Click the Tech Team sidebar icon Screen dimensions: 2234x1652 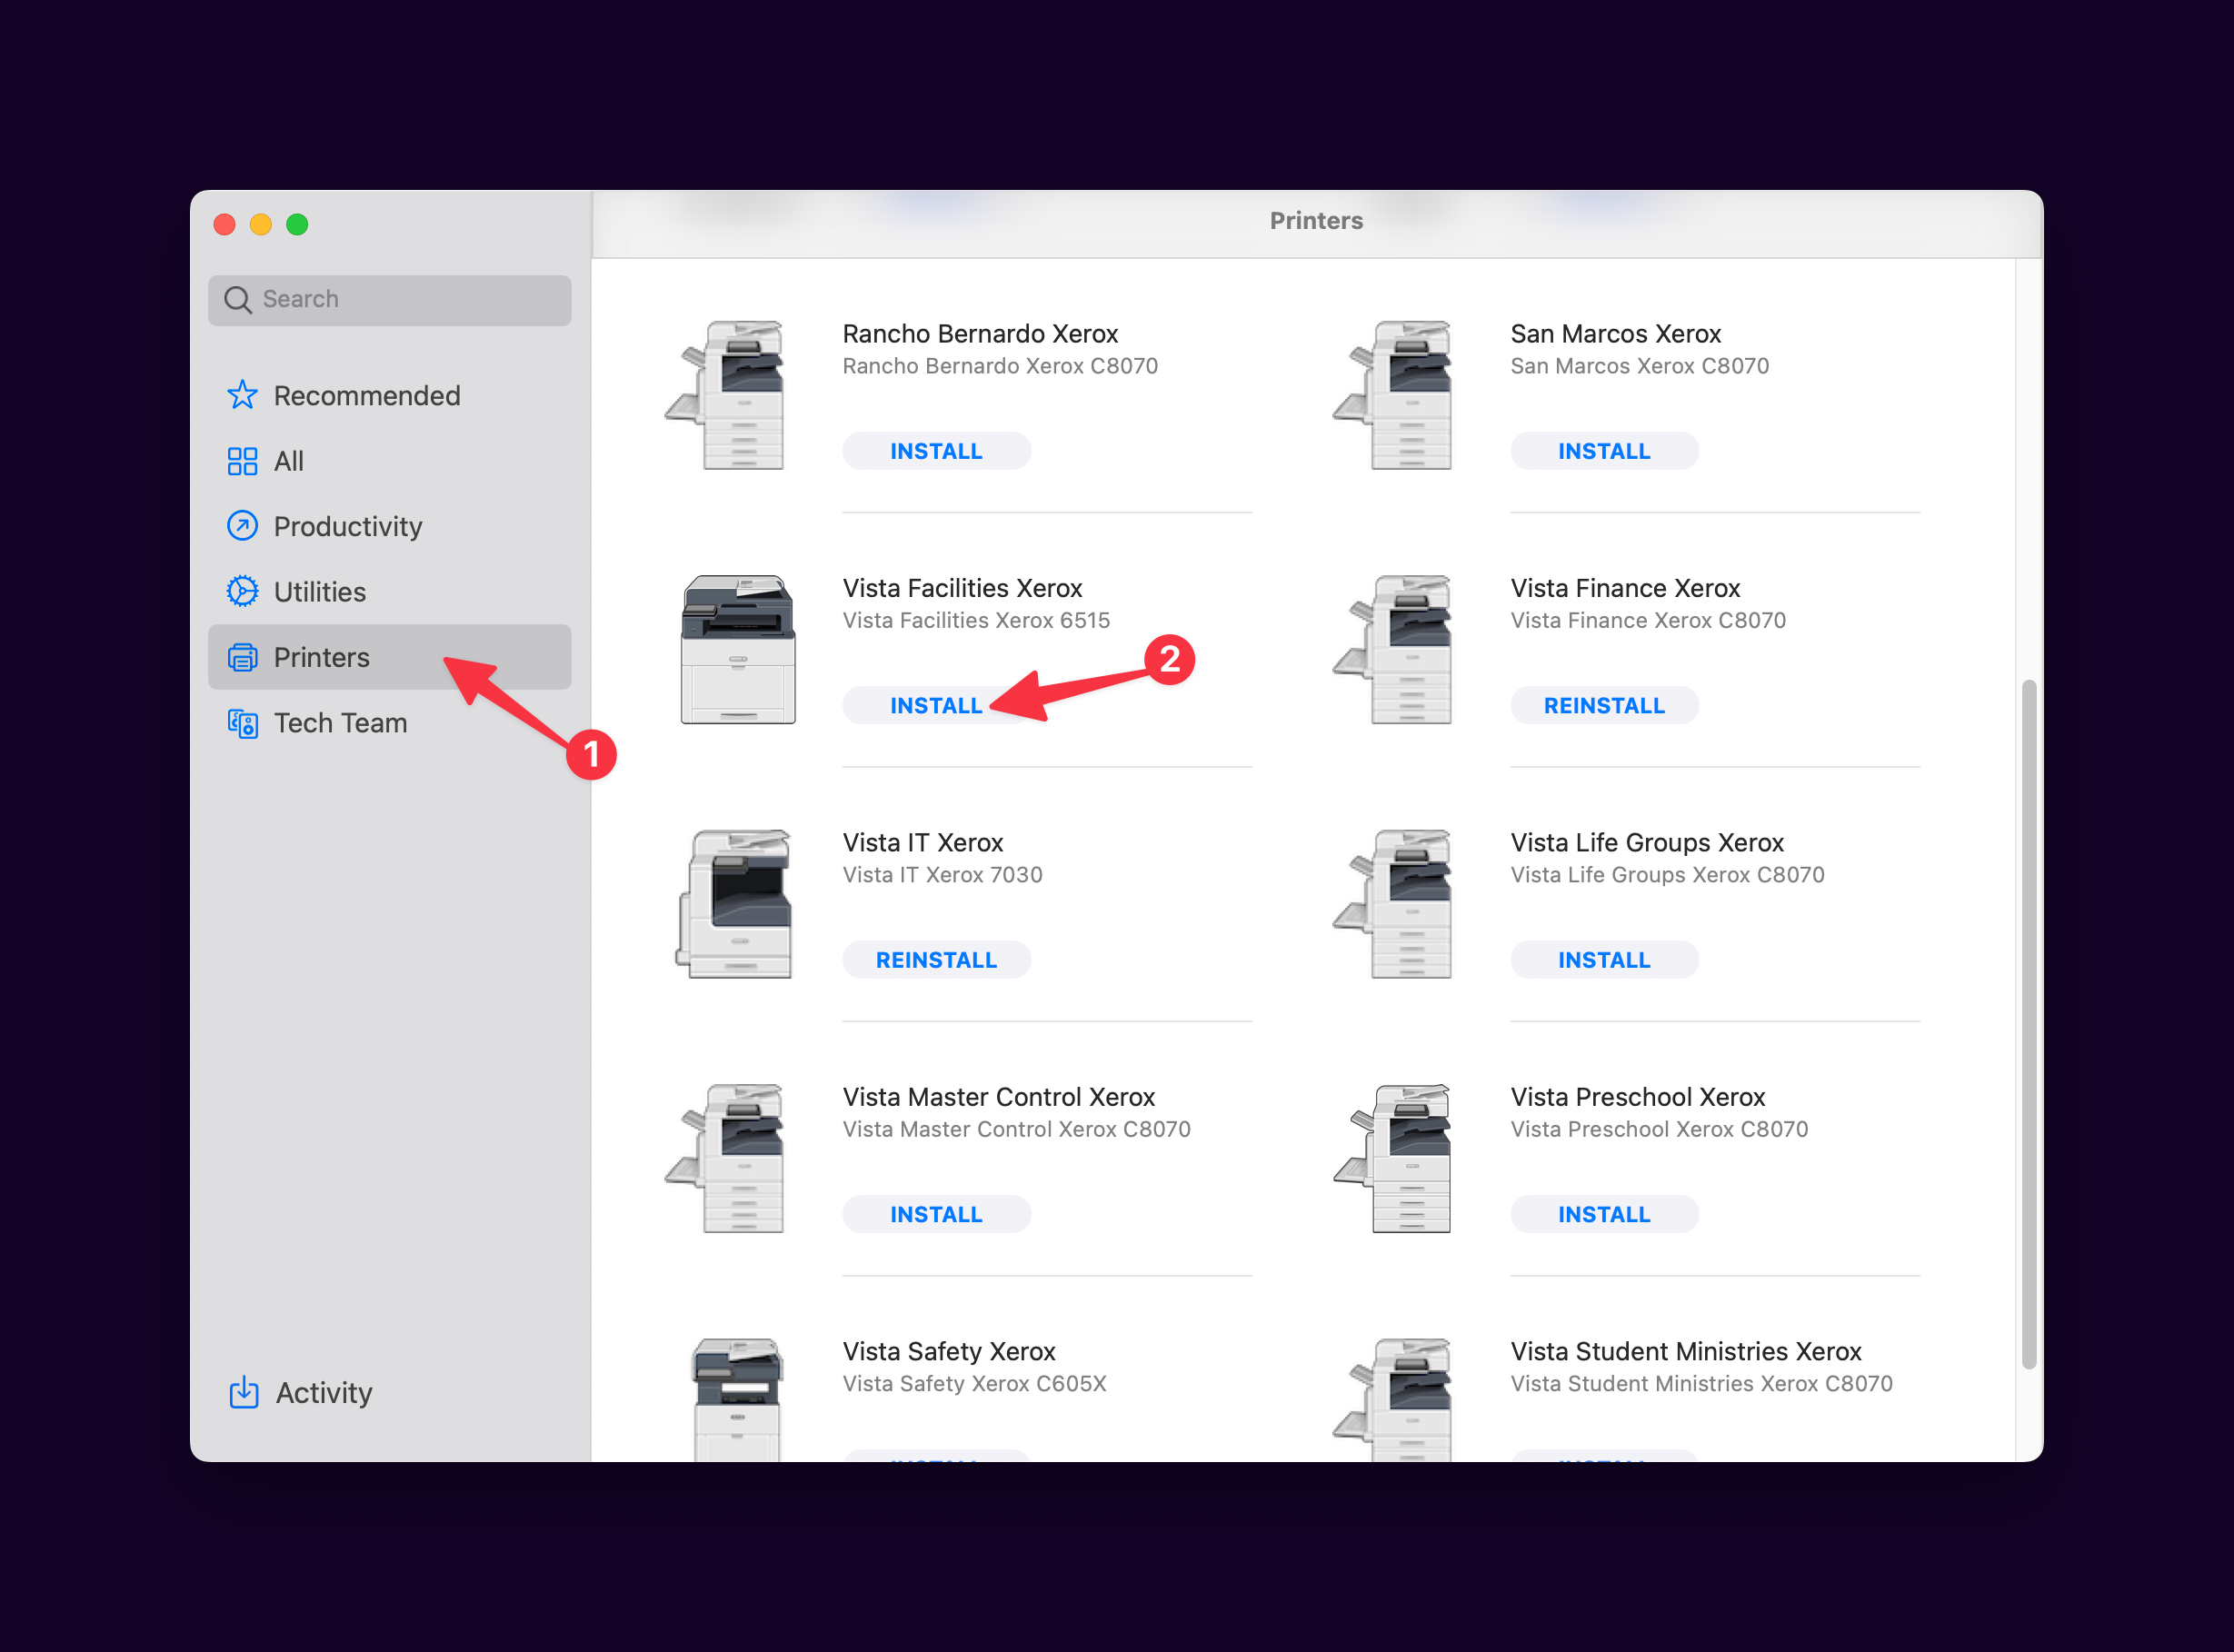click(x=242, y=723)
